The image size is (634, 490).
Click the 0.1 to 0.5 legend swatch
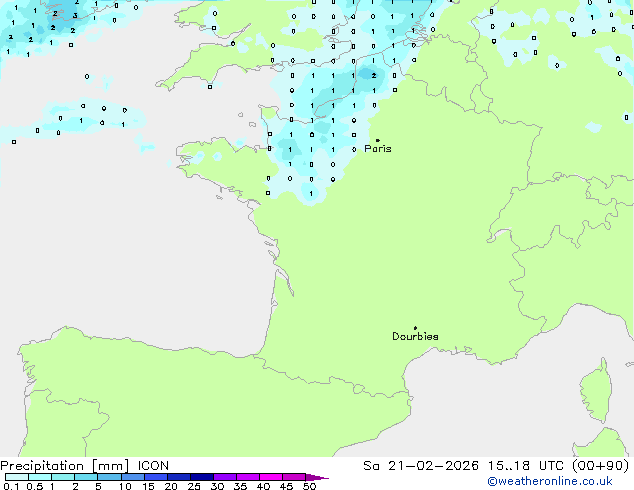pos(17,477)
